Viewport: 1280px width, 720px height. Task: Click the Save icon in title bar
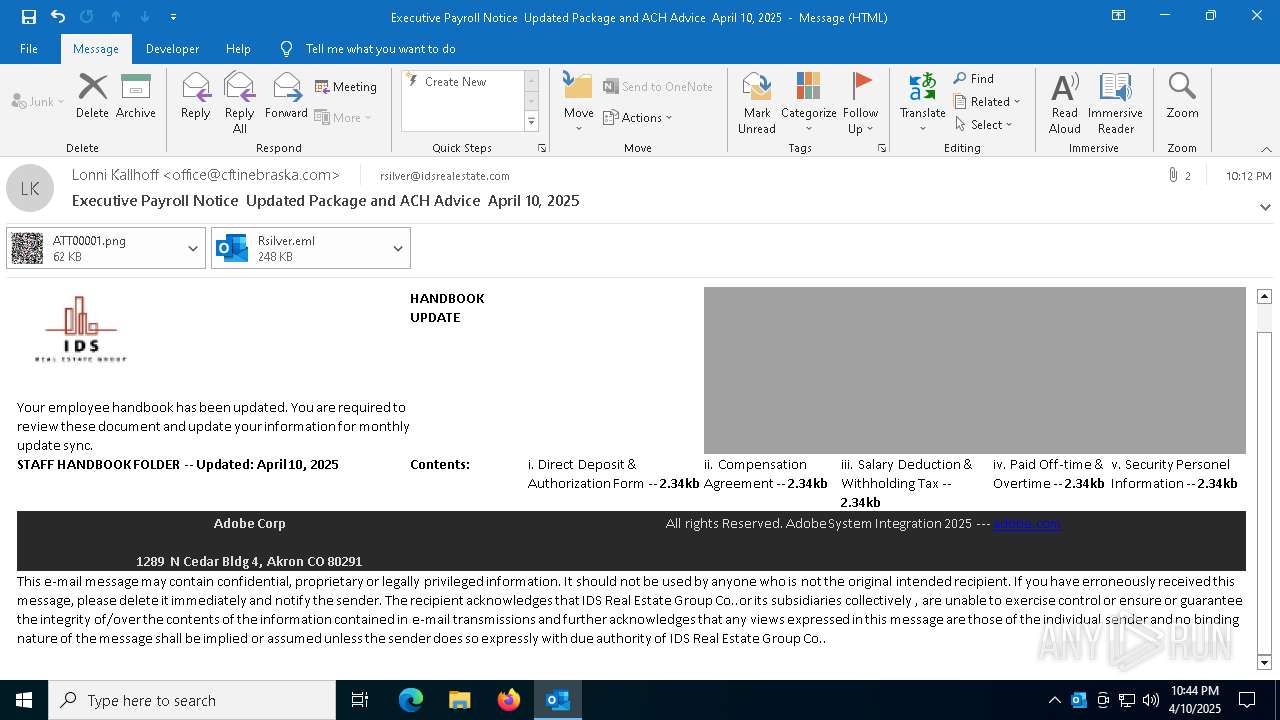point(29,17)
